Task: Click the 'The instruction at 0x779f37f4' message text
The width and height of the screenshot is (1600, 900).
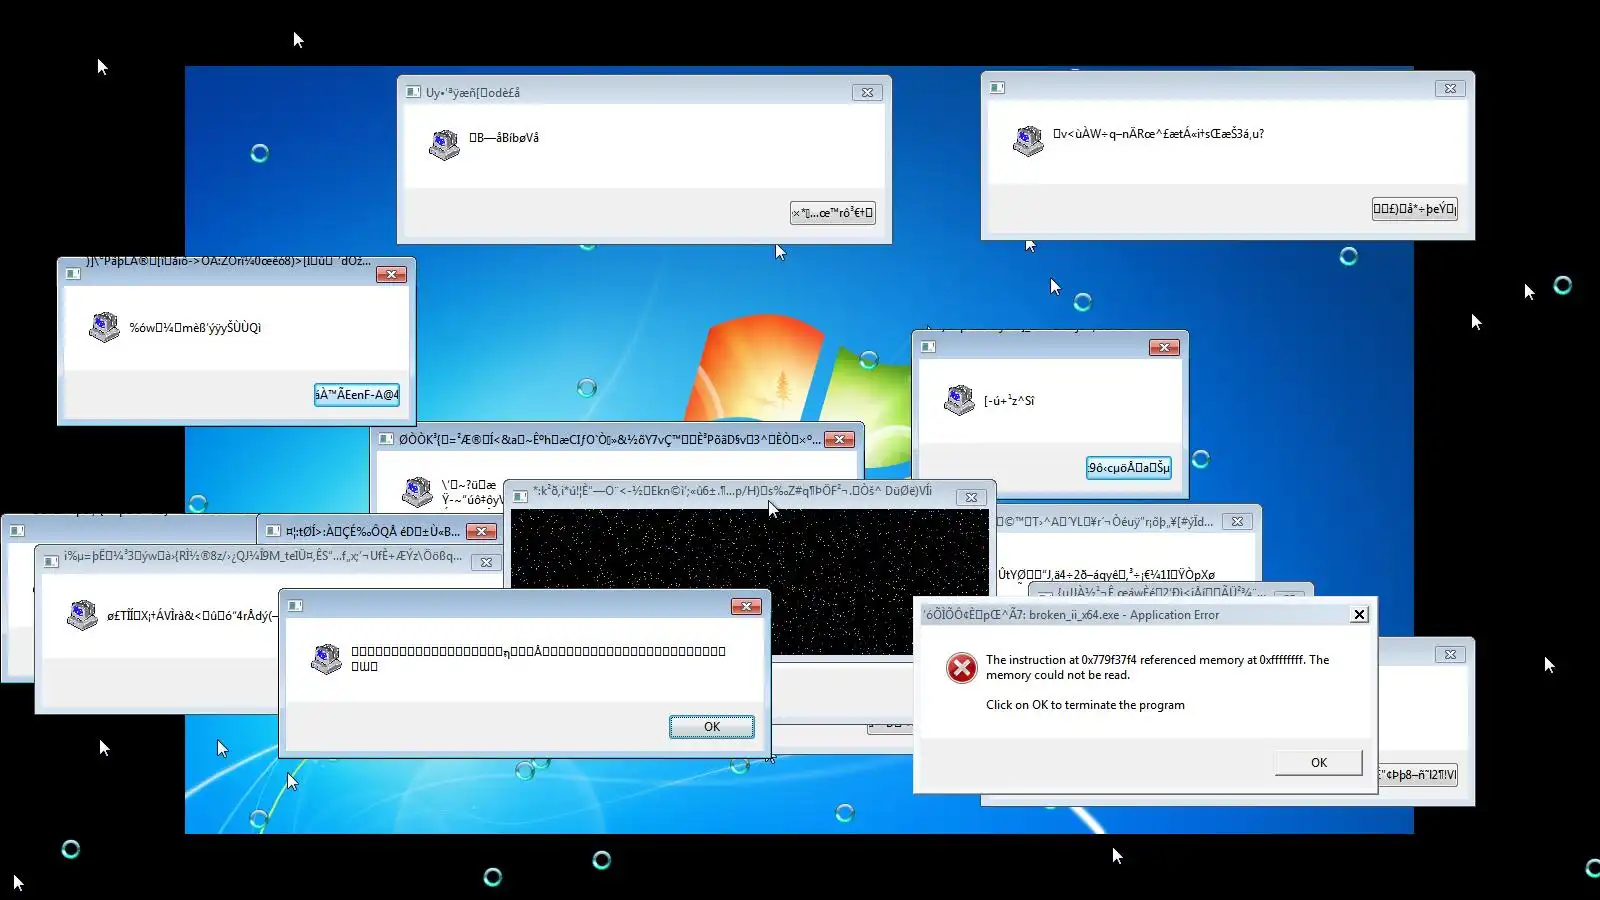Action: tap(1157, 667)
